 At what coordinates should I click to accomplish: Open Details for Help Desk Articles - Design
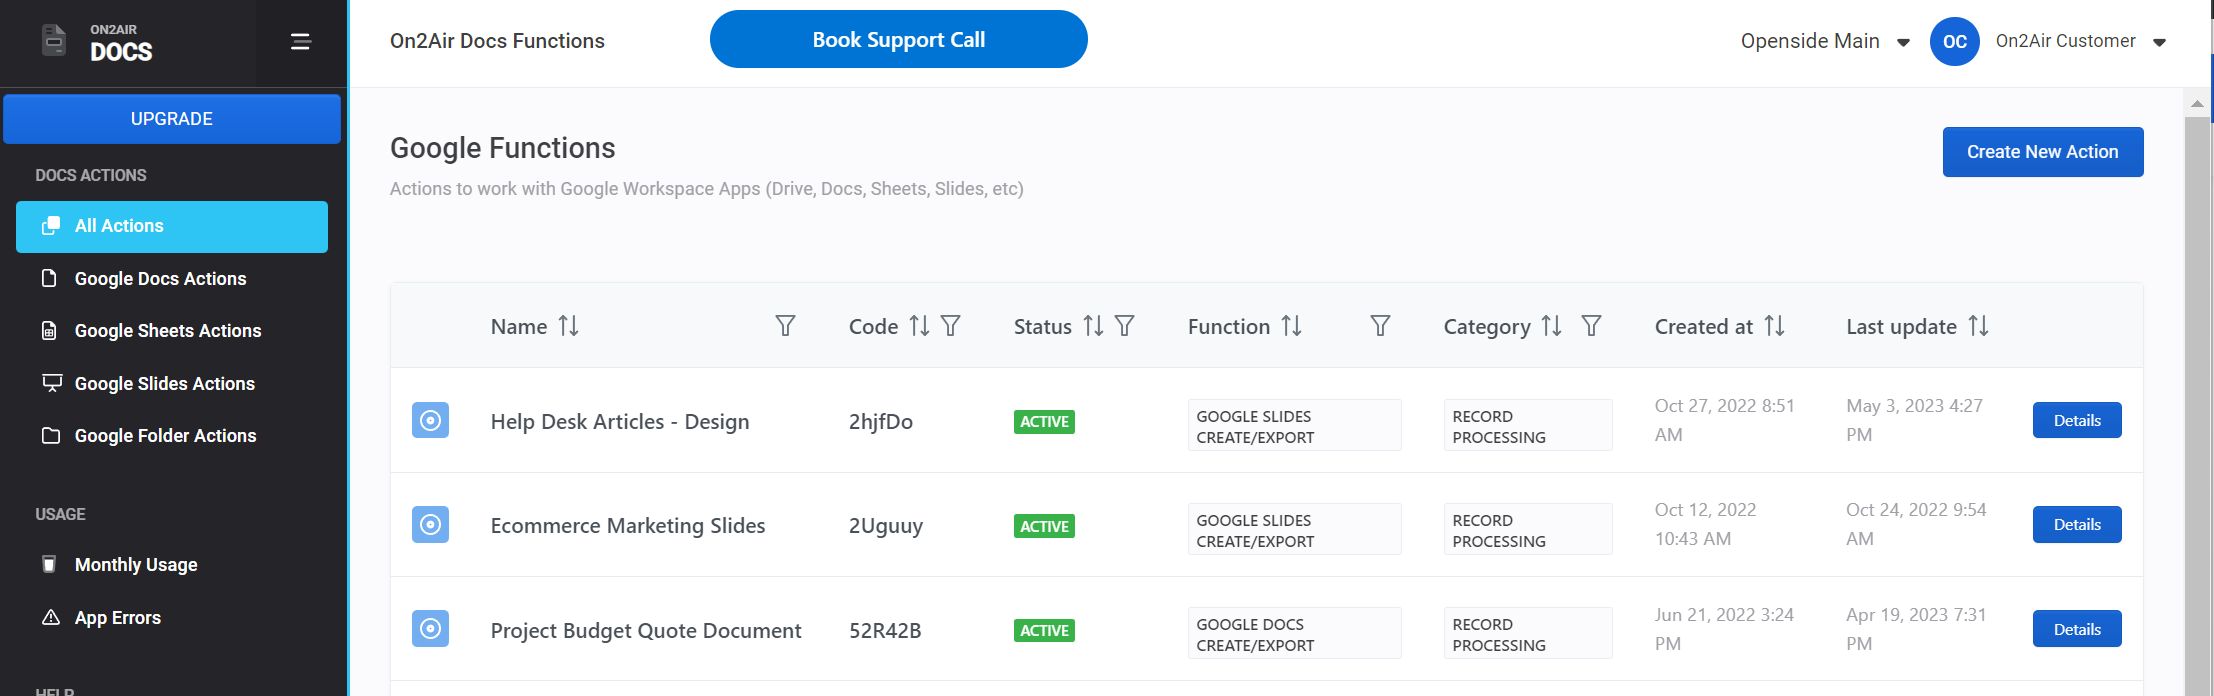tap(2077, 421)
